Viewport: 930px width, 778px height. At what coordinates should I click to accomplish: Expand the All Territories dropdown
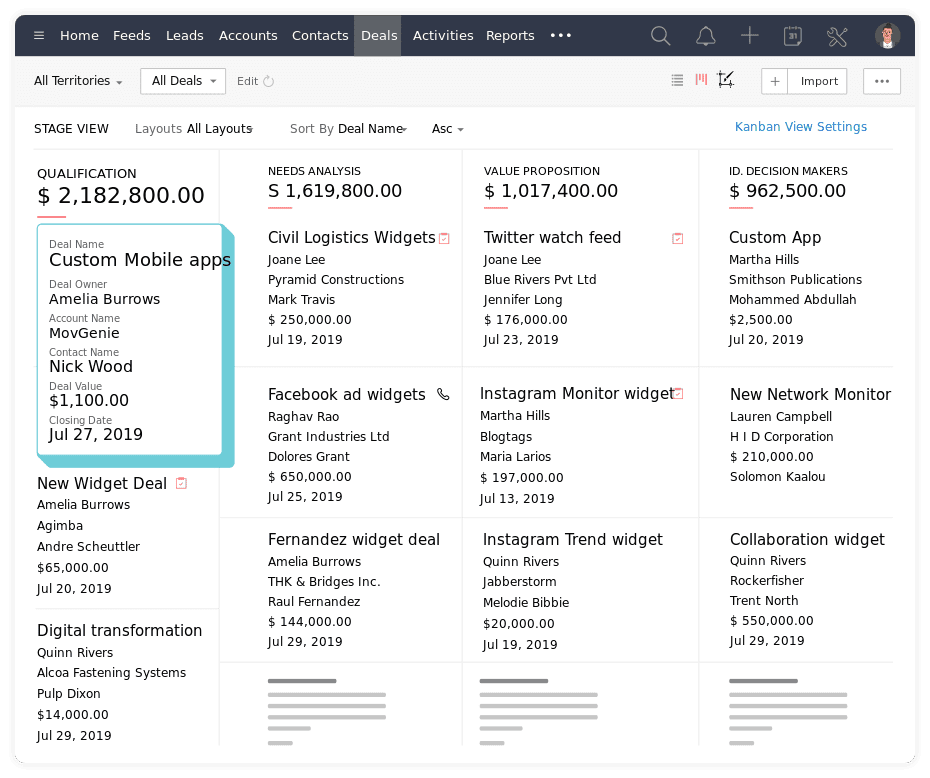click(x=78, y=81)
